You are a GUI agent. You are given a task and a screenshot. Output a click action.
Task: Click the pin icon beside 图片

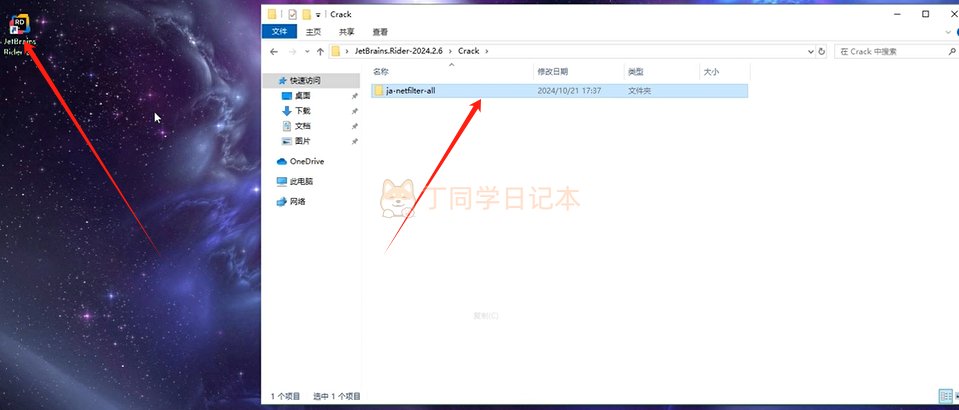[355, 141]
